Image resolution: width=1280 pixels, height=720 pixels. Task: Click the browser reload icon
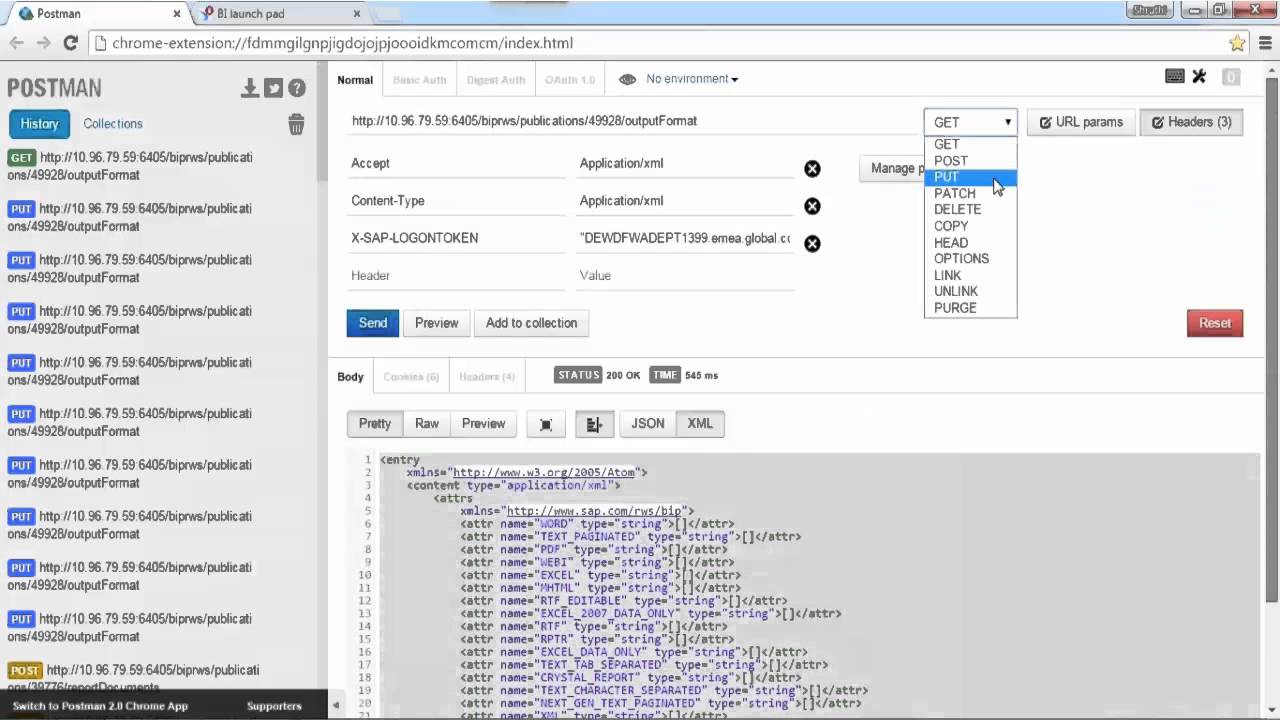click(70, 43)
